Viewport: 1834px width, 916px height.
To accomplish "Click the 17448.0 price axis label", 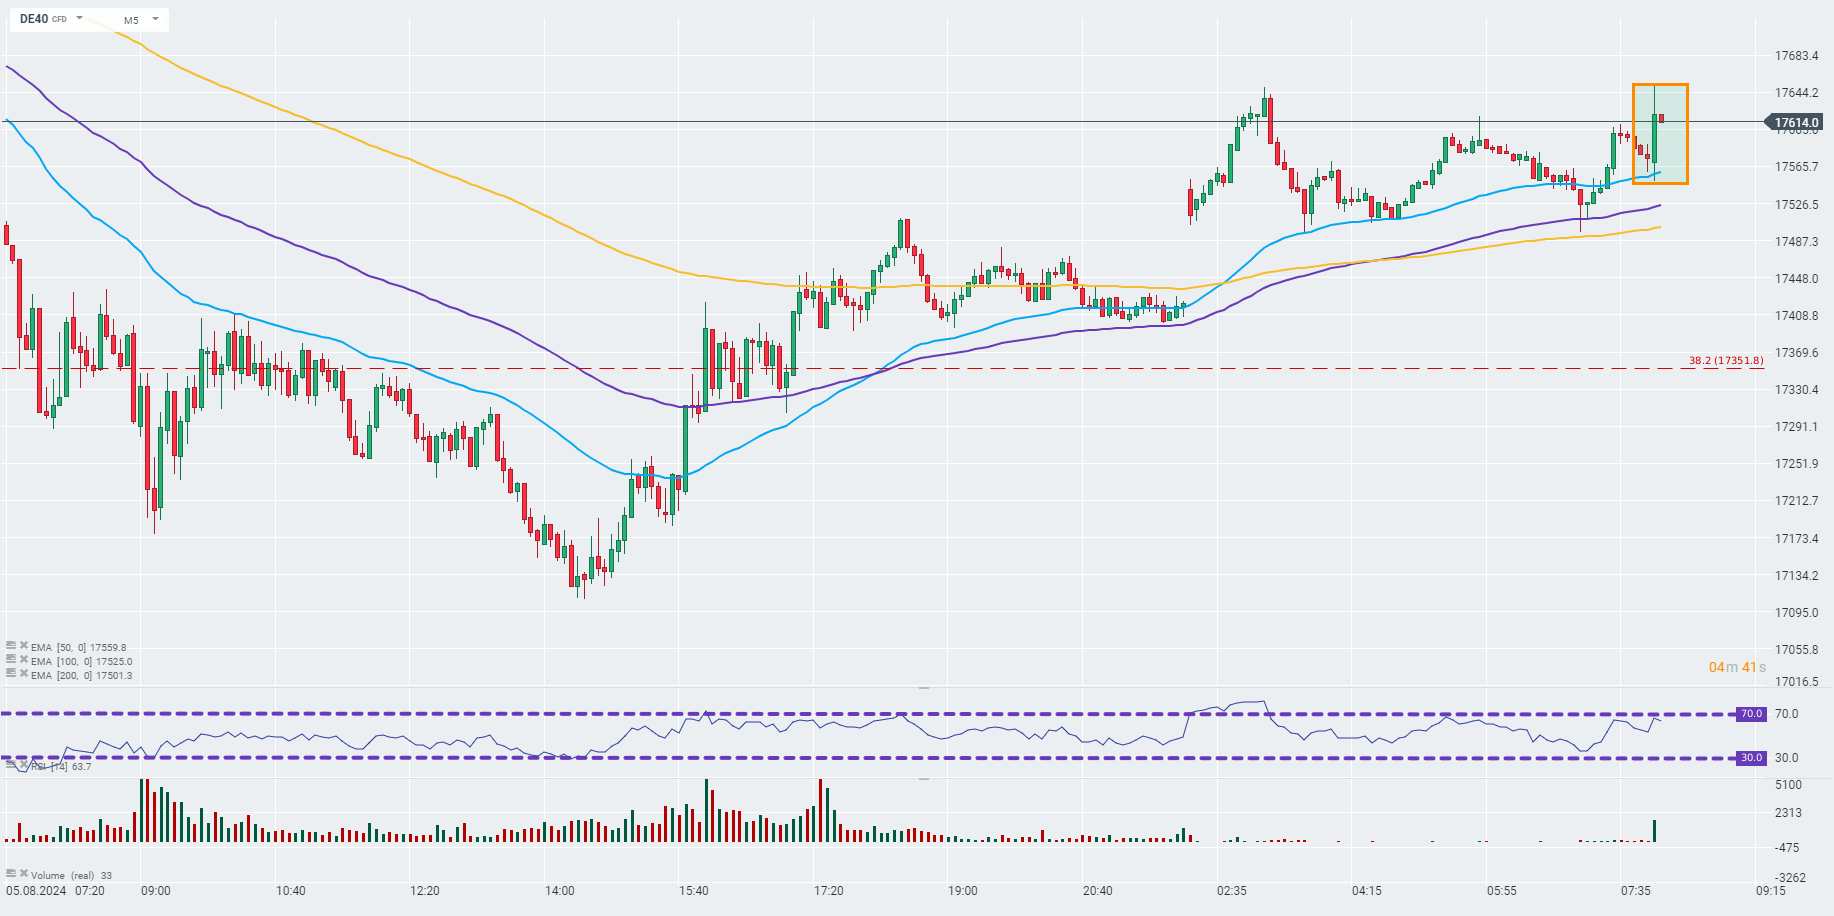I will [1797, 279].
